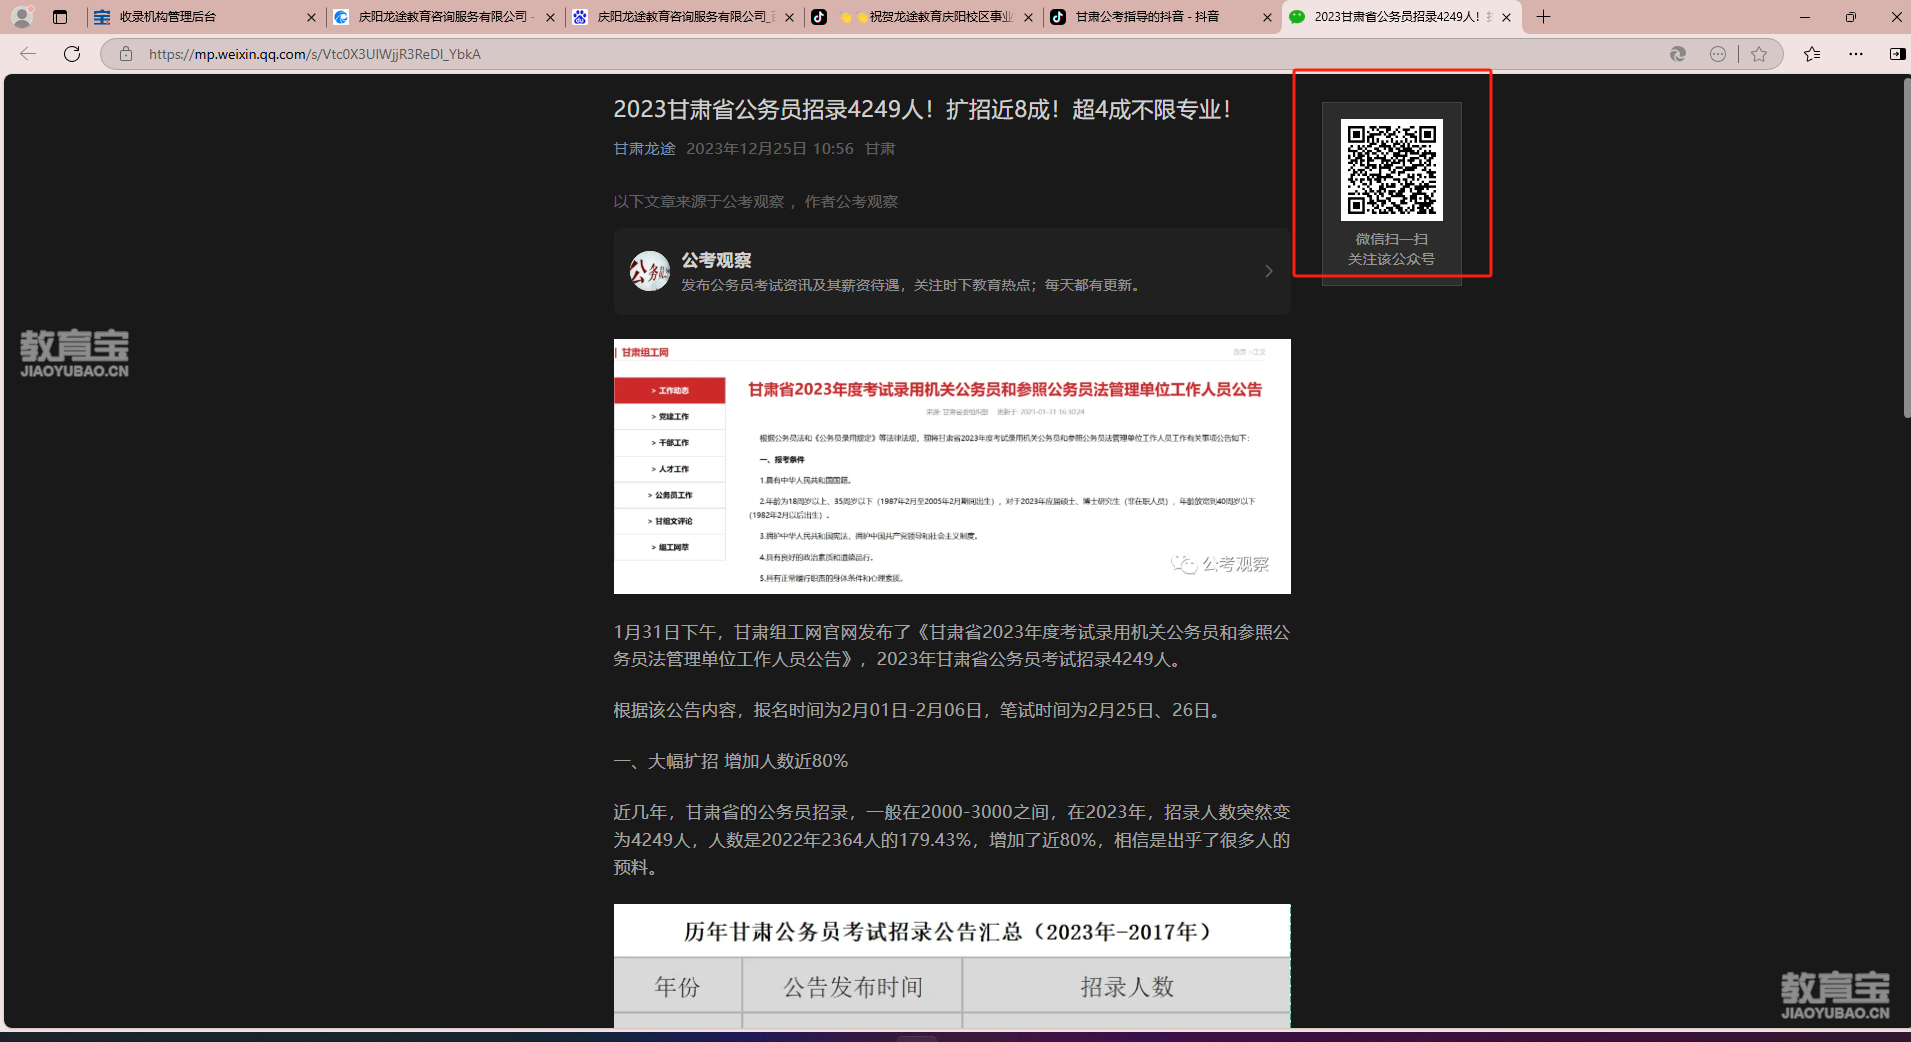Image resolution: width=1911 pixels, height=1042 pixels.
Task: Open the 甘肃组工网 announcement screenshot
Action: click(952, 466)
